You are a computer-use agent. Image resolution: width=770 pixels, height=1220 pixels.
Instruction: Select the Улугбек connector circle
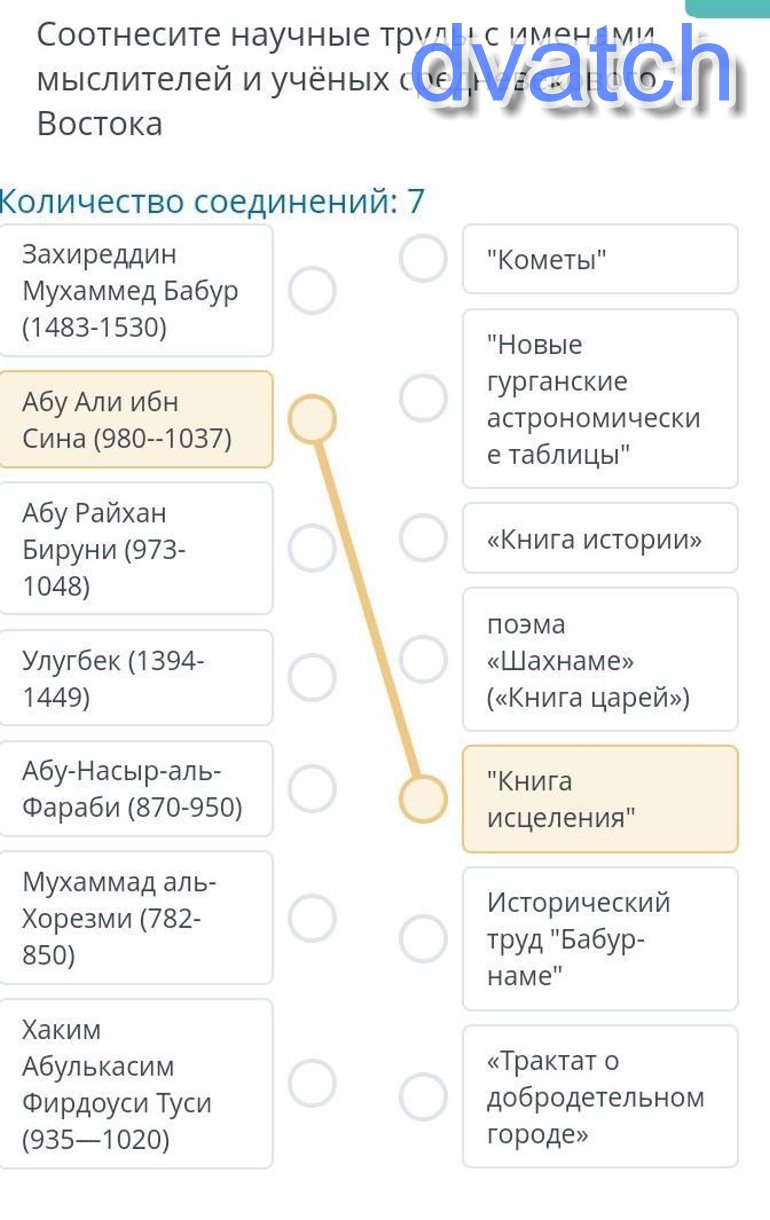pos(312,677)
